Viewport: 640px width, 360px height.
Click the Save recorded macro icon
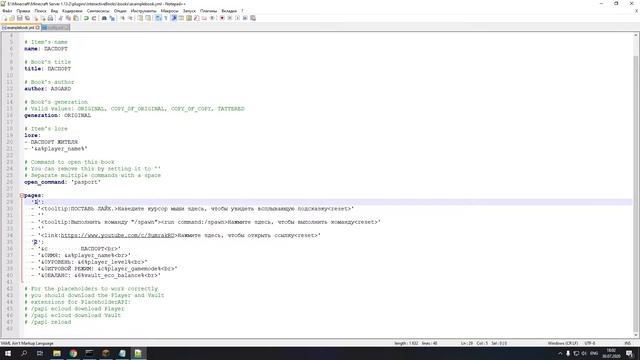coord(253,18)
